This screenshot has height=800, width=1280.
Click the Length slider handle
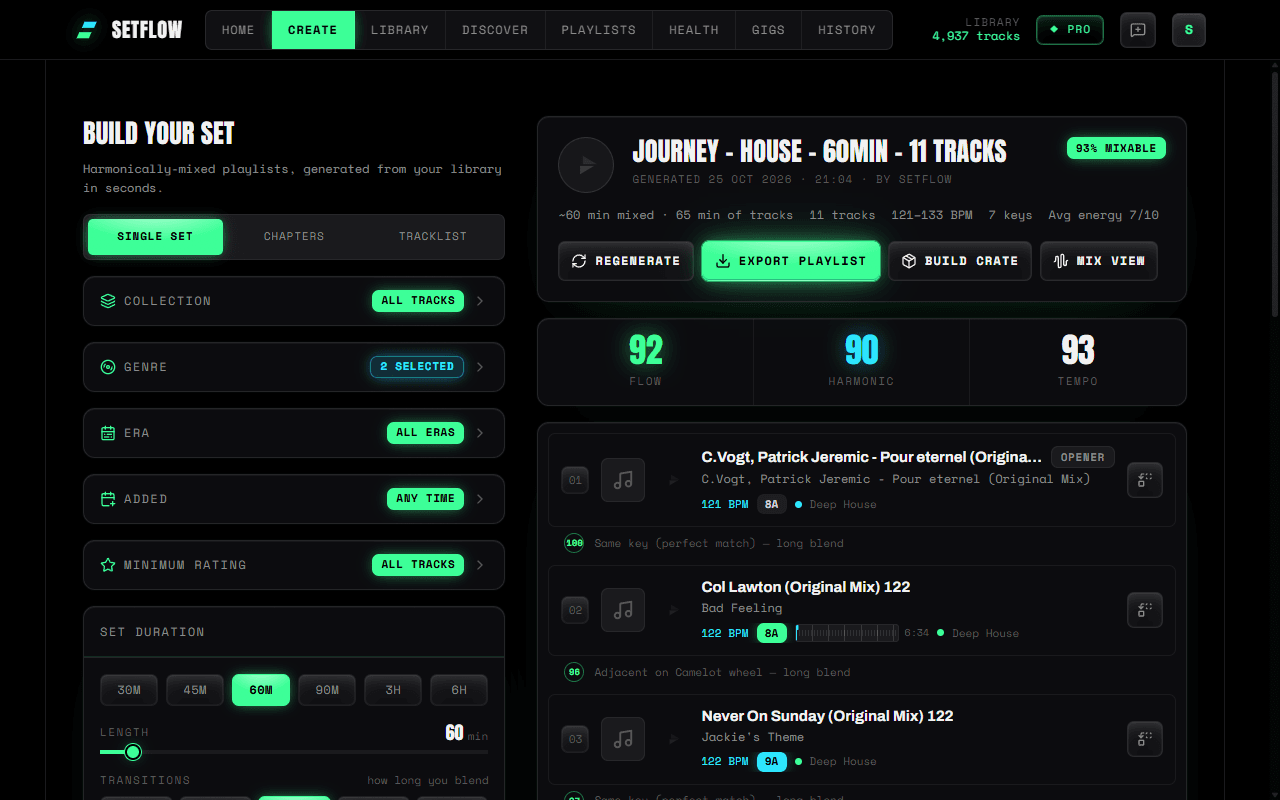point(133,752)
